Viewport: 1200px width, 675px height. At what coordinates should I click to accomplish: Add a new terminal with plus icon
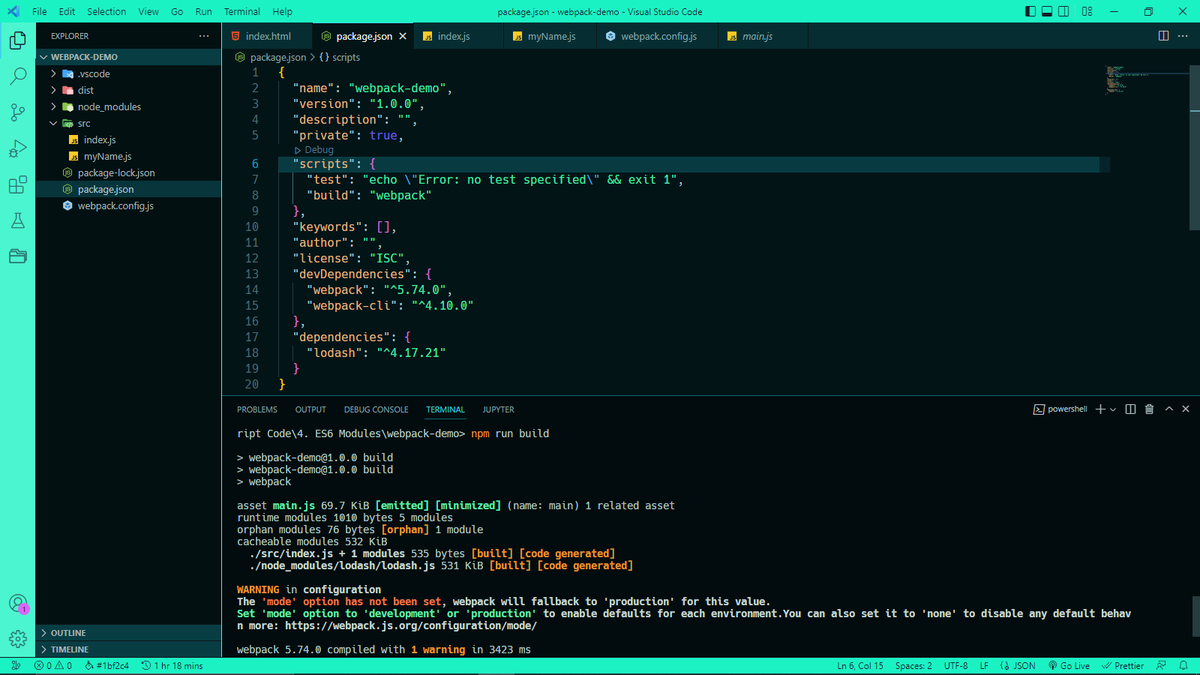tap(1100, 409)
